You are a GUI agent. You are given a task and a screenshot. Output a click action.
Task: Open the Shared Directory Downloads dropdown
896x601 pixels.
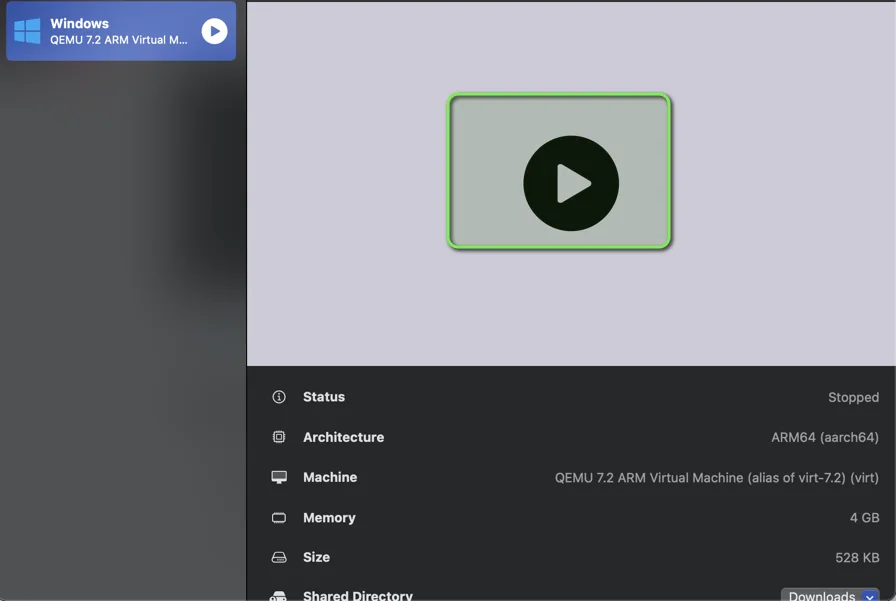(x=830, y=595)
